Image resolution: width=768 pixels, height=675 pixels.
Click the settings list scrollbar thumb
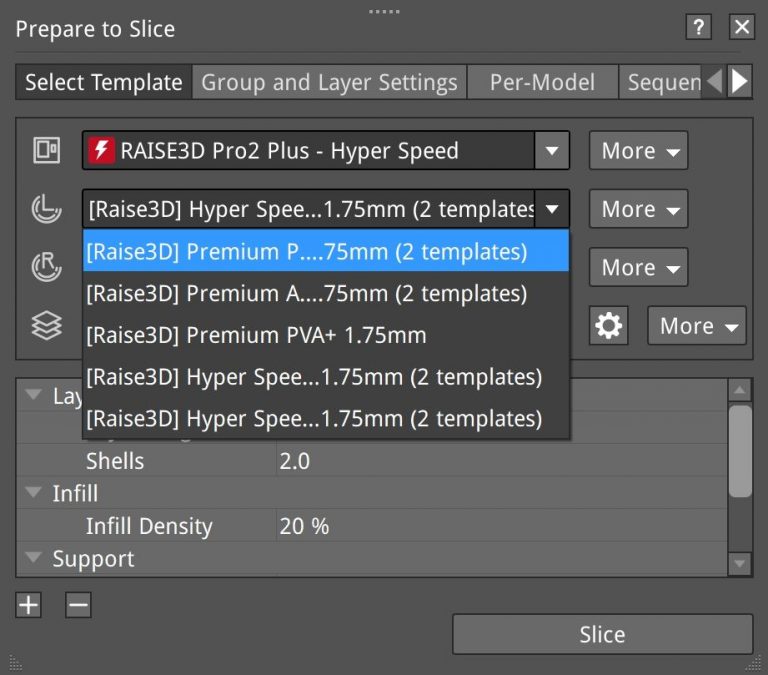pos(740,451)
